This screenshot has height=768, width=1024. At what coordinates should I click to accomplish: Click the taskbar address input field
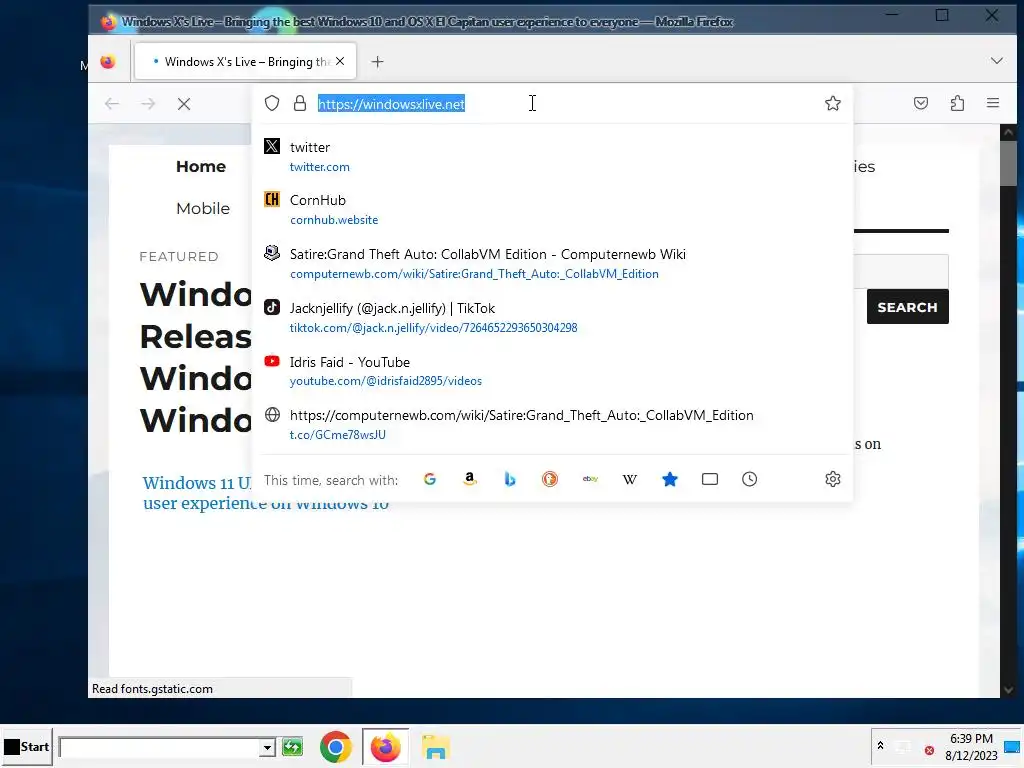159,747
